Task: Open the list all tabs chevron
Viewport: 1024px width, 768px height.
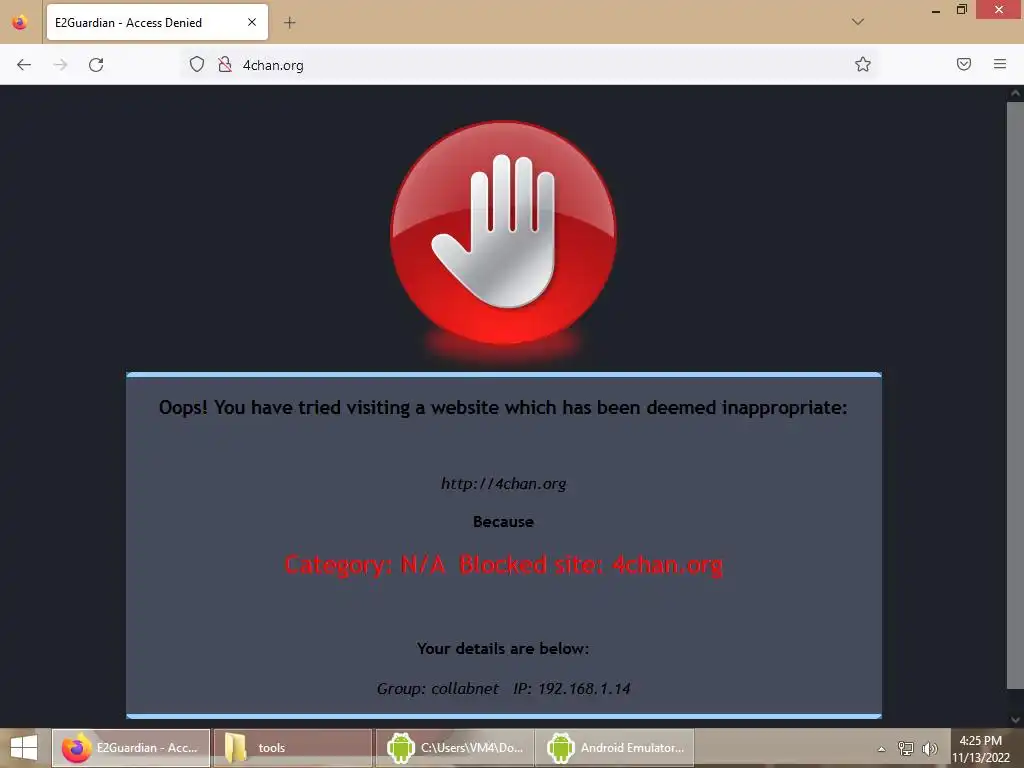Action: click(858, 22)
